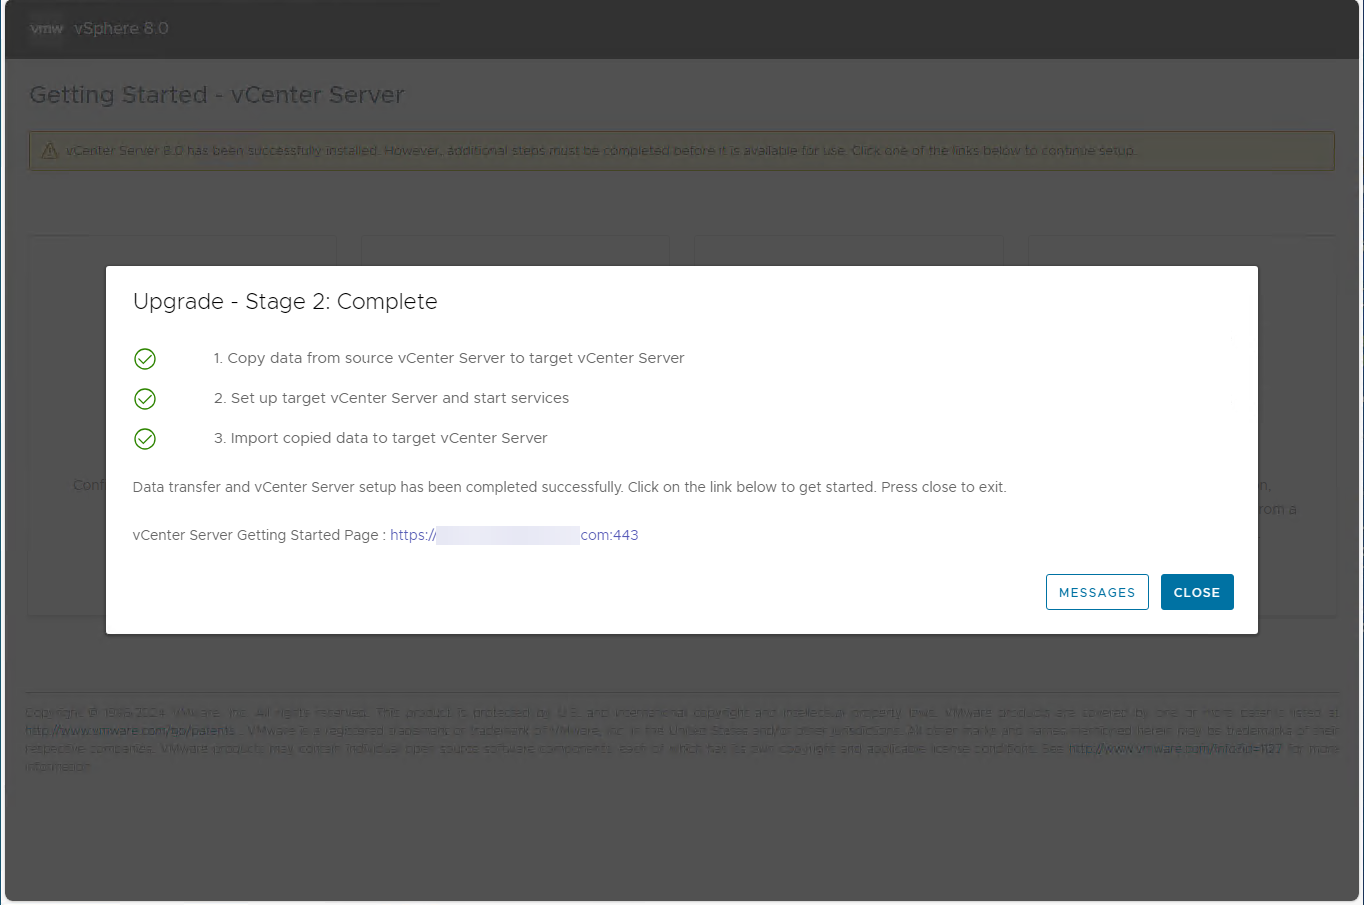Click the "Getting Started - vCenter Server" page heading
Viewport: 1364px width, 905px height.
[217, 95]
